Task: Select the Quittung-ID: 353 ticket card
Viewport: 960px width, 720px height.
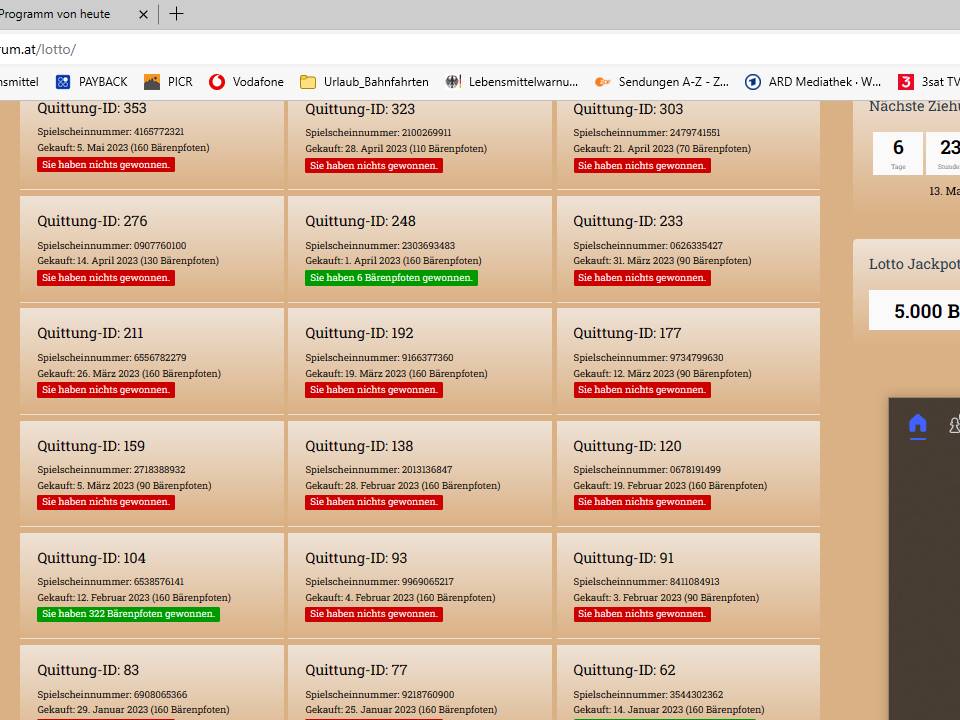Action: (x=152, y=140)
